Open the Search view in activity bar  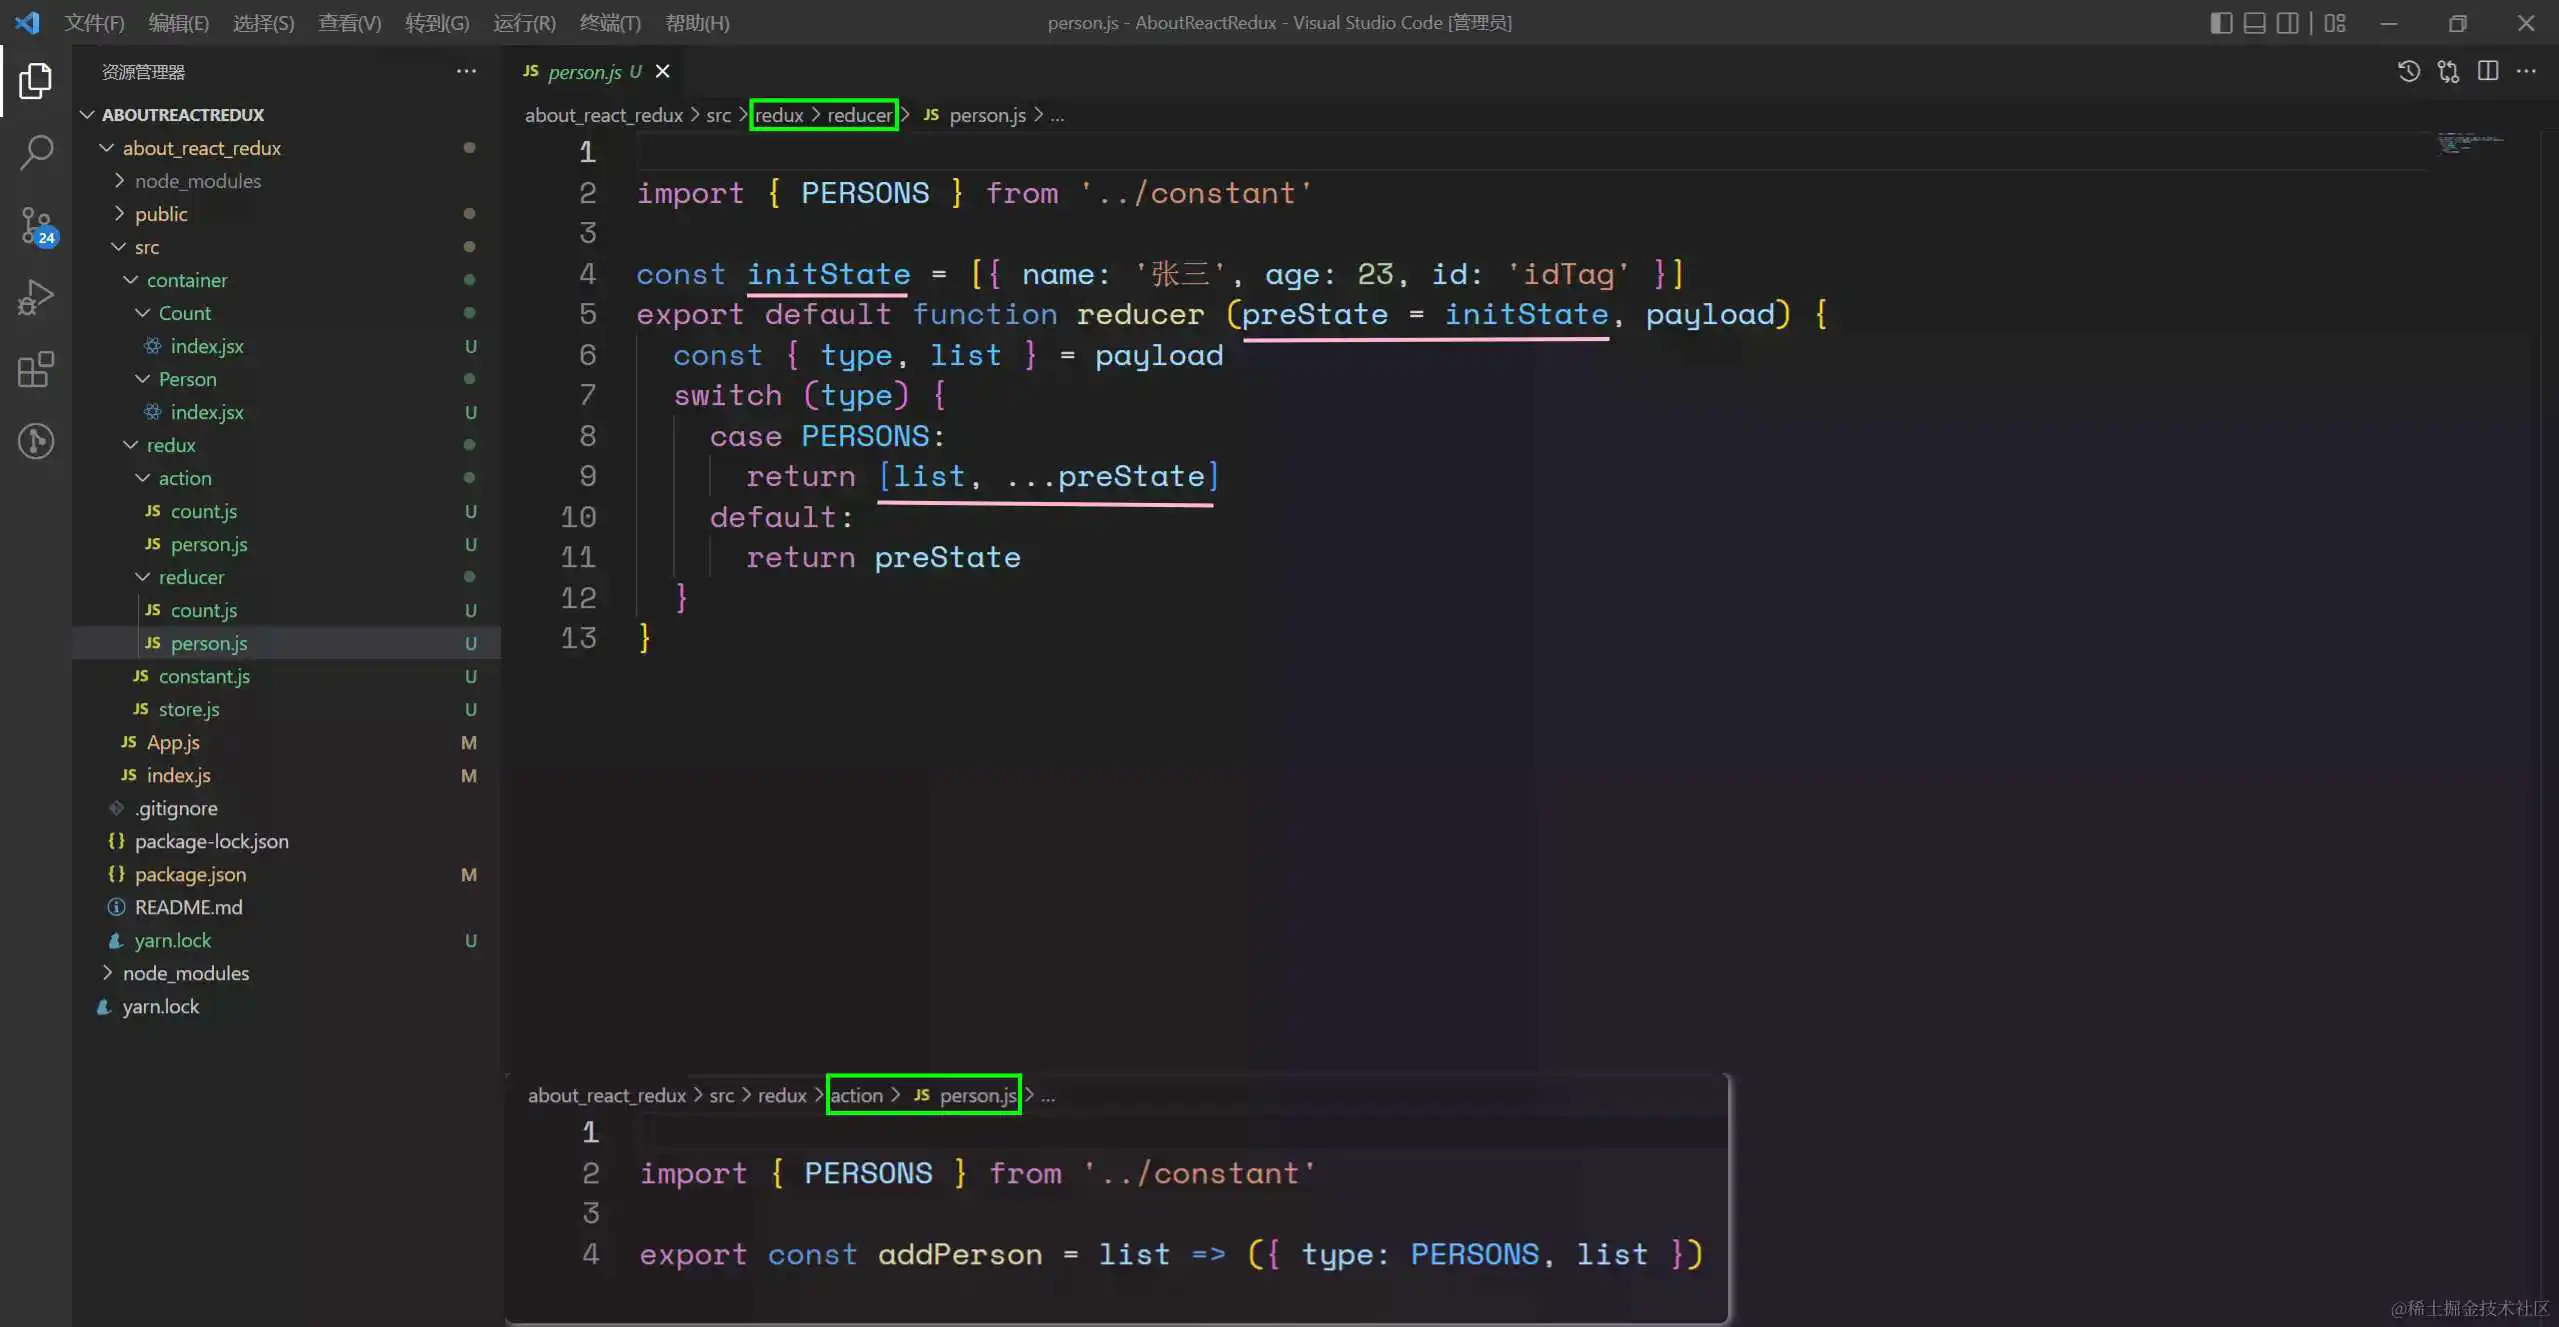pos(36,153)
